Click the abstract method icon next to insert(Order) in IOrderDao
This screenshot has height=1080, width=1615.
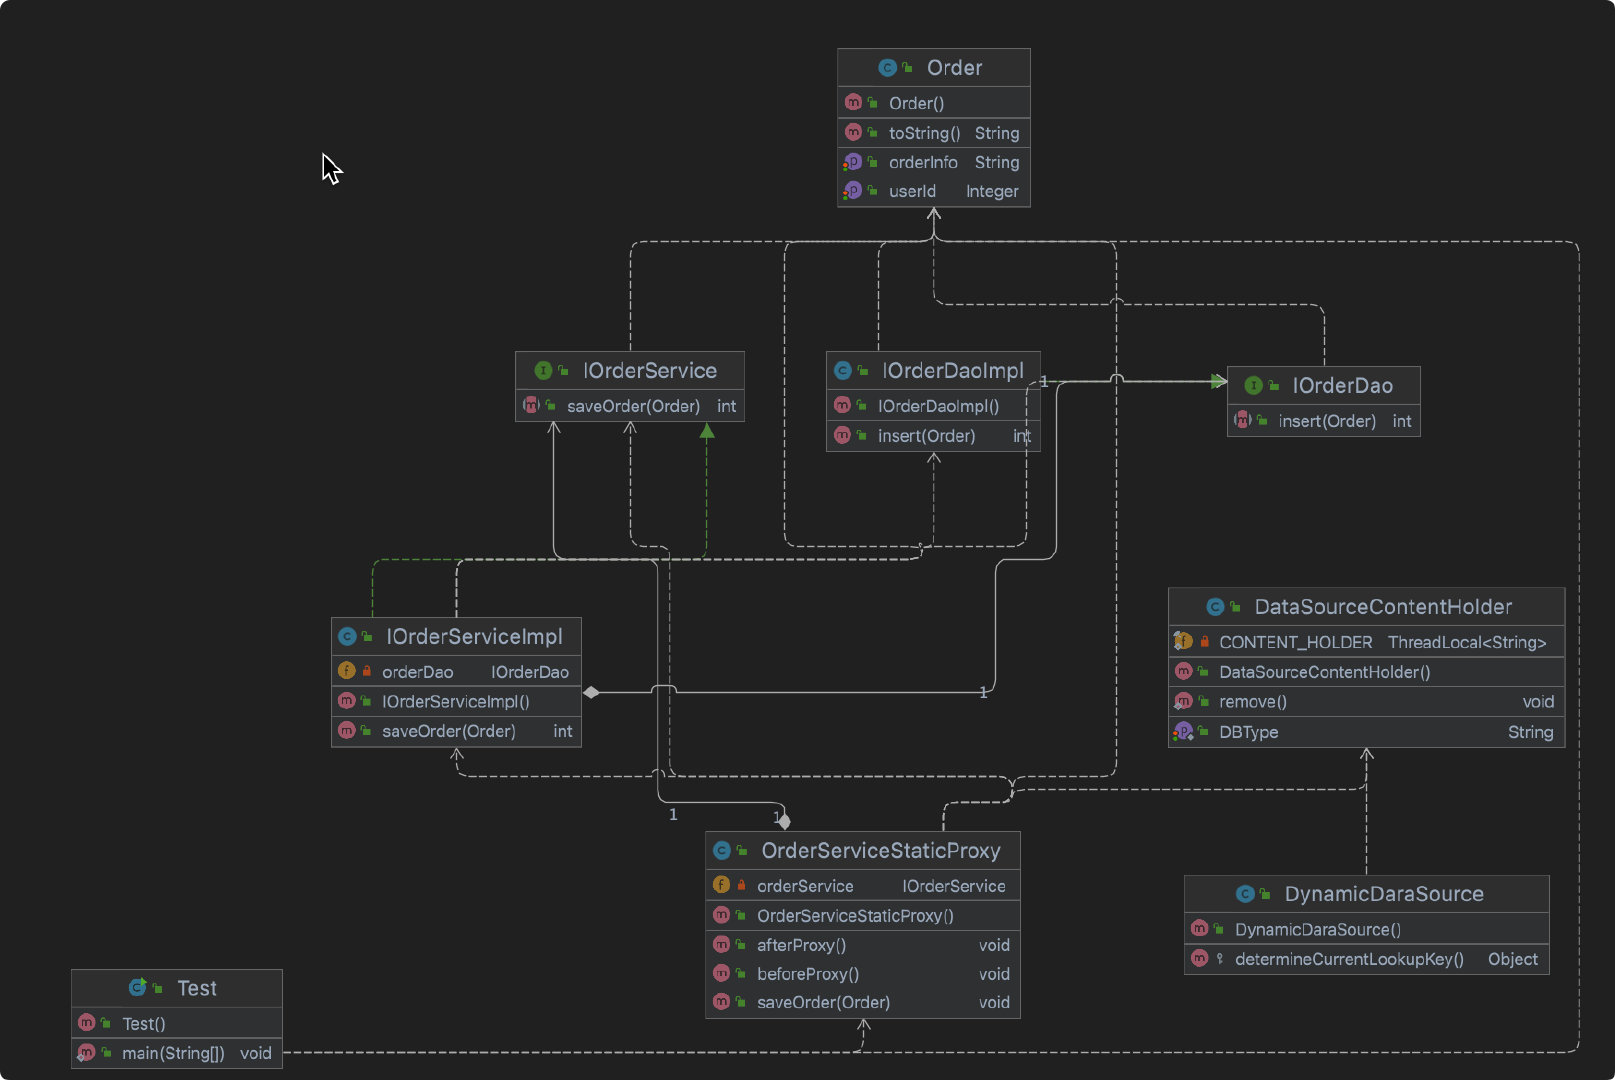(1242, 420)
